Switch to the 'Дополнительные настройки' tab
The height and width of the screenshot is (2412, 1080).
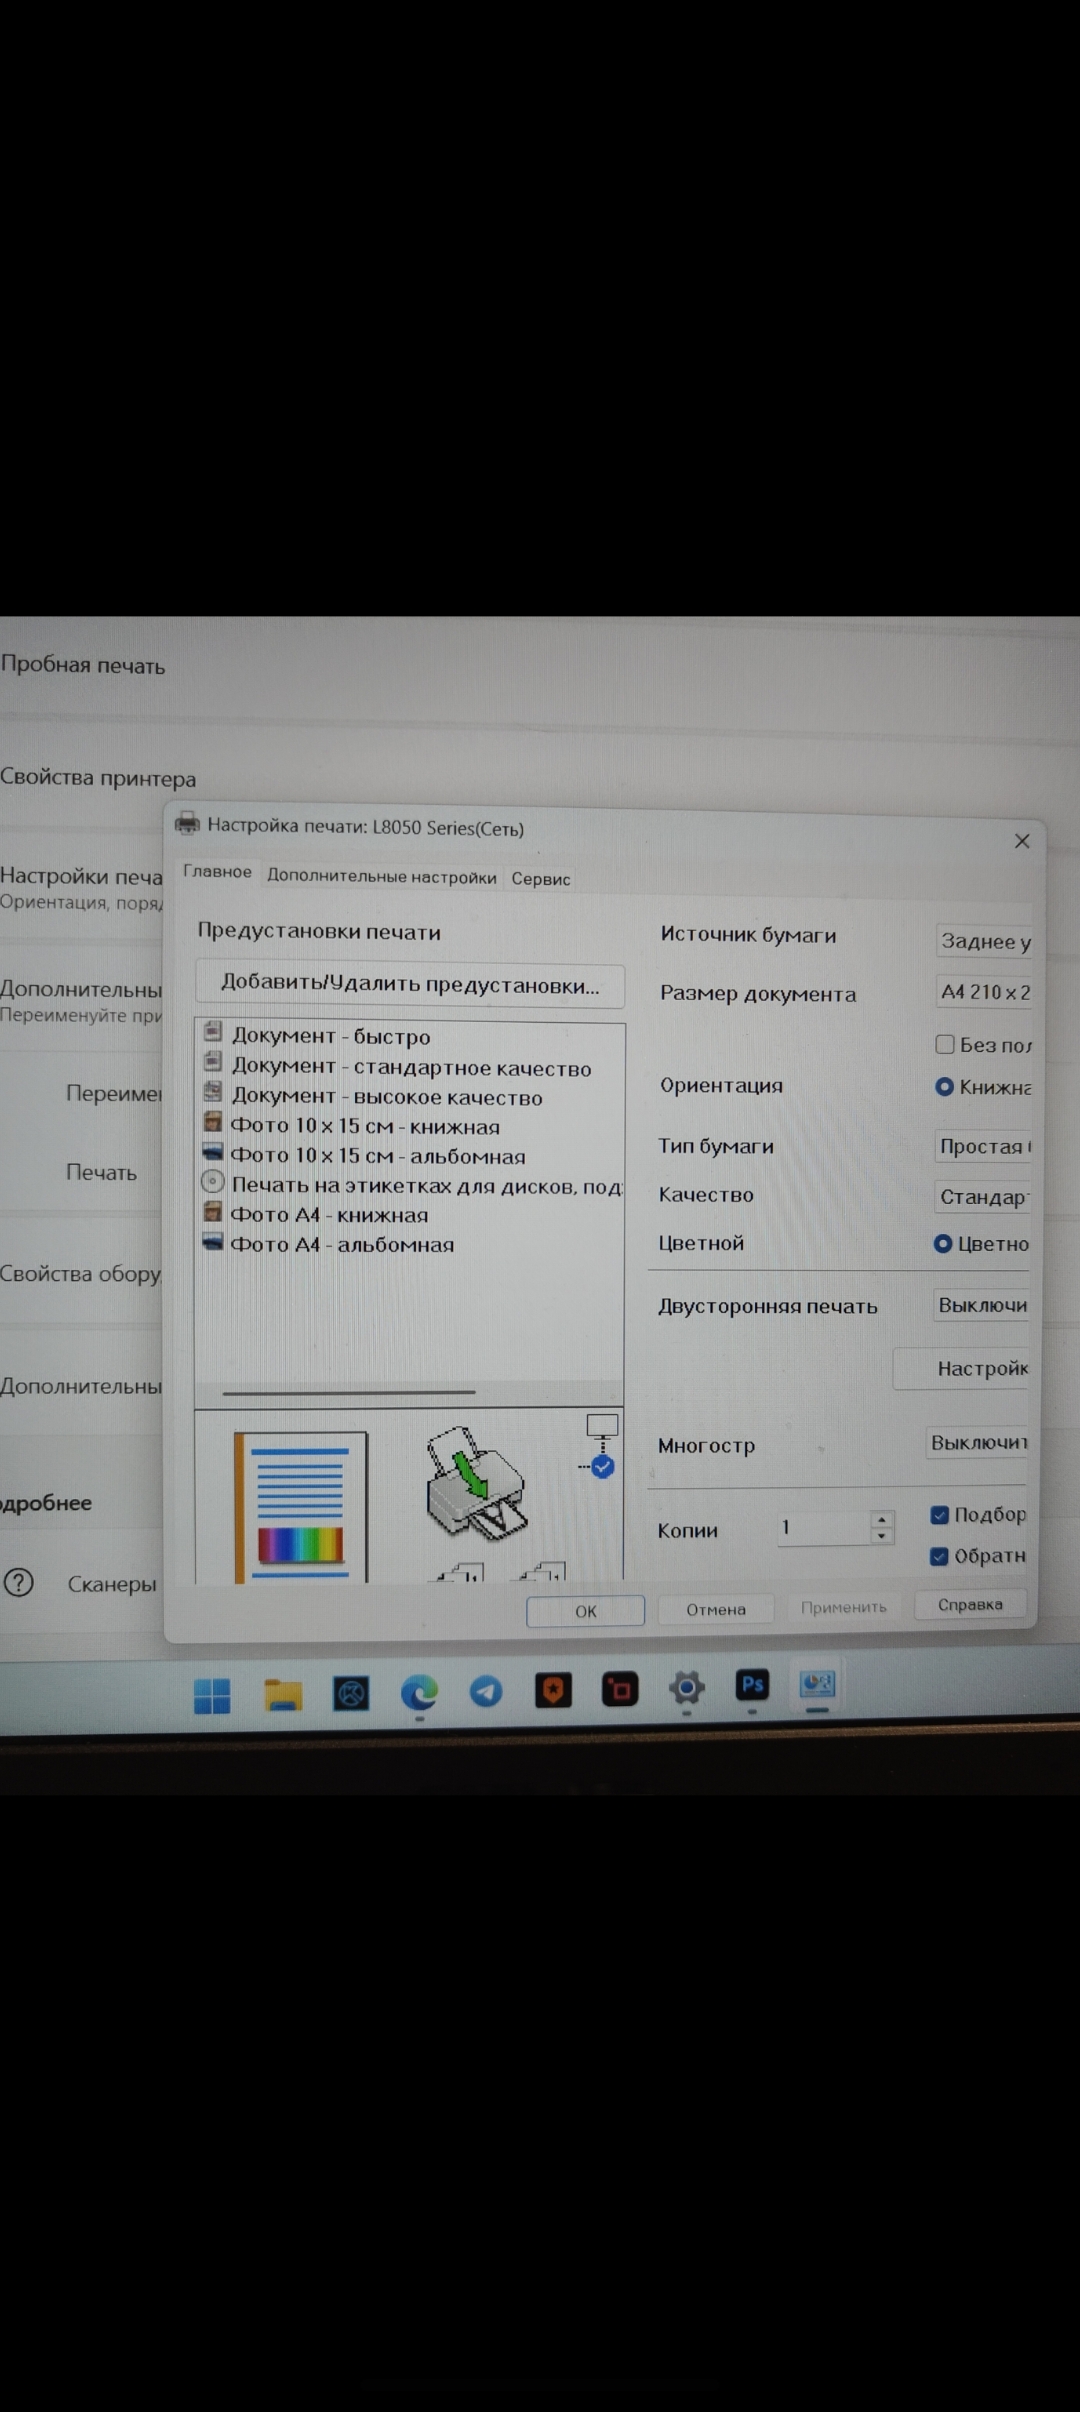[x=381, y=877]
